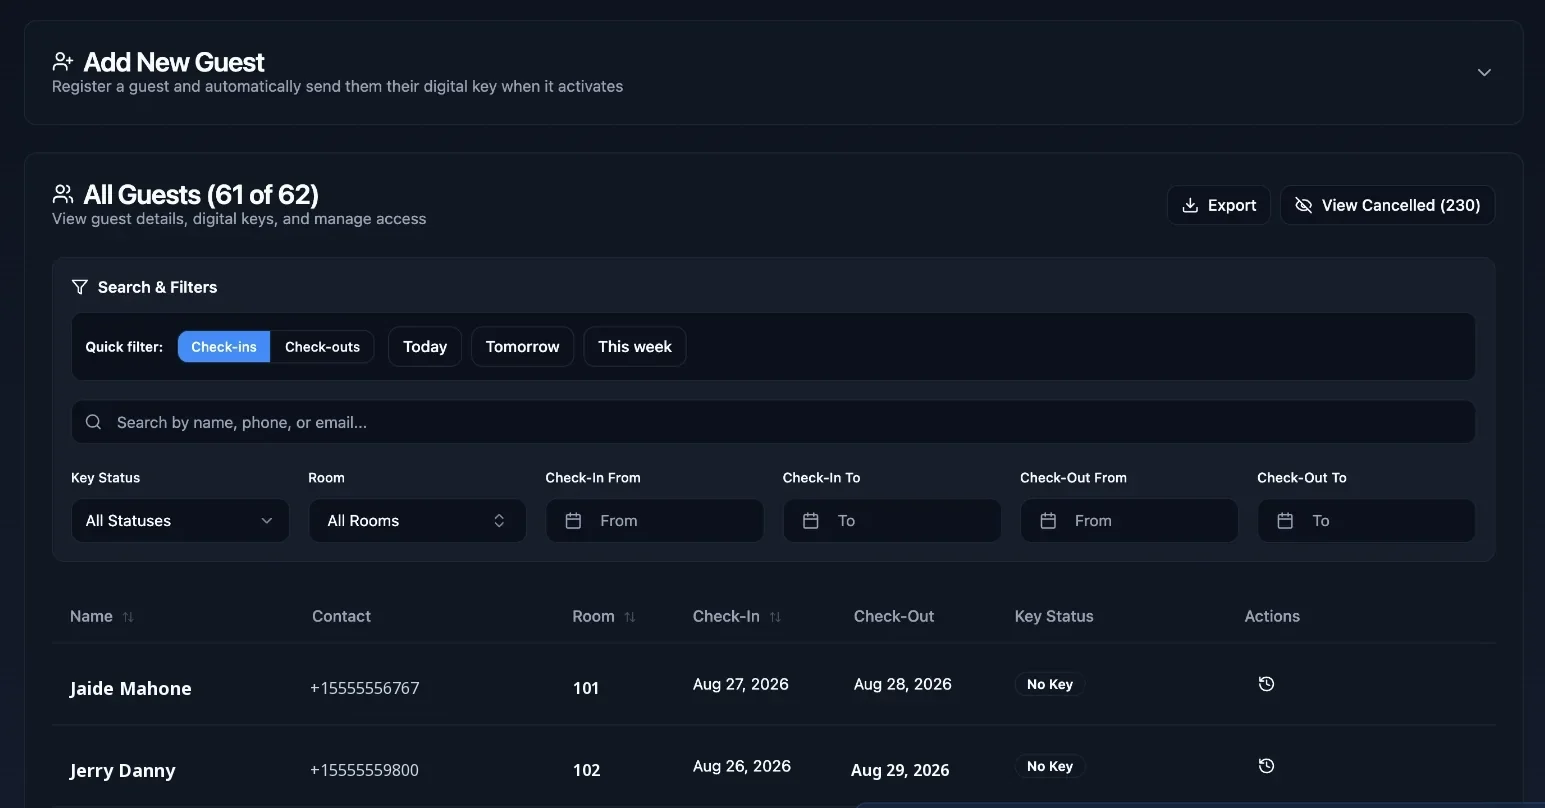
Task: Click the Add New Guest person-plus icon
Action: tap(63, 62)
